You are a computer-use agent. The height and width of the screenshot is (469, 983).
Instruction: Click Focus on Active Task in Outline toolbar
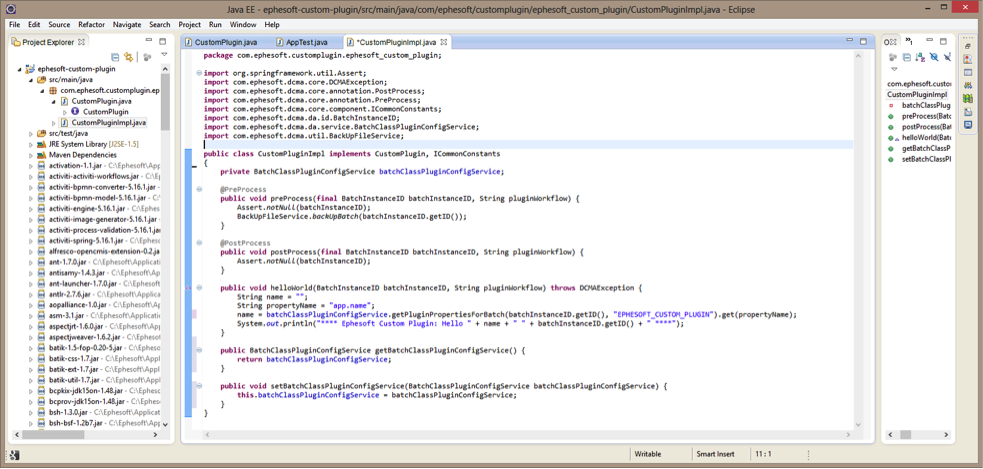pyautogui.click(x=893, y=57)
